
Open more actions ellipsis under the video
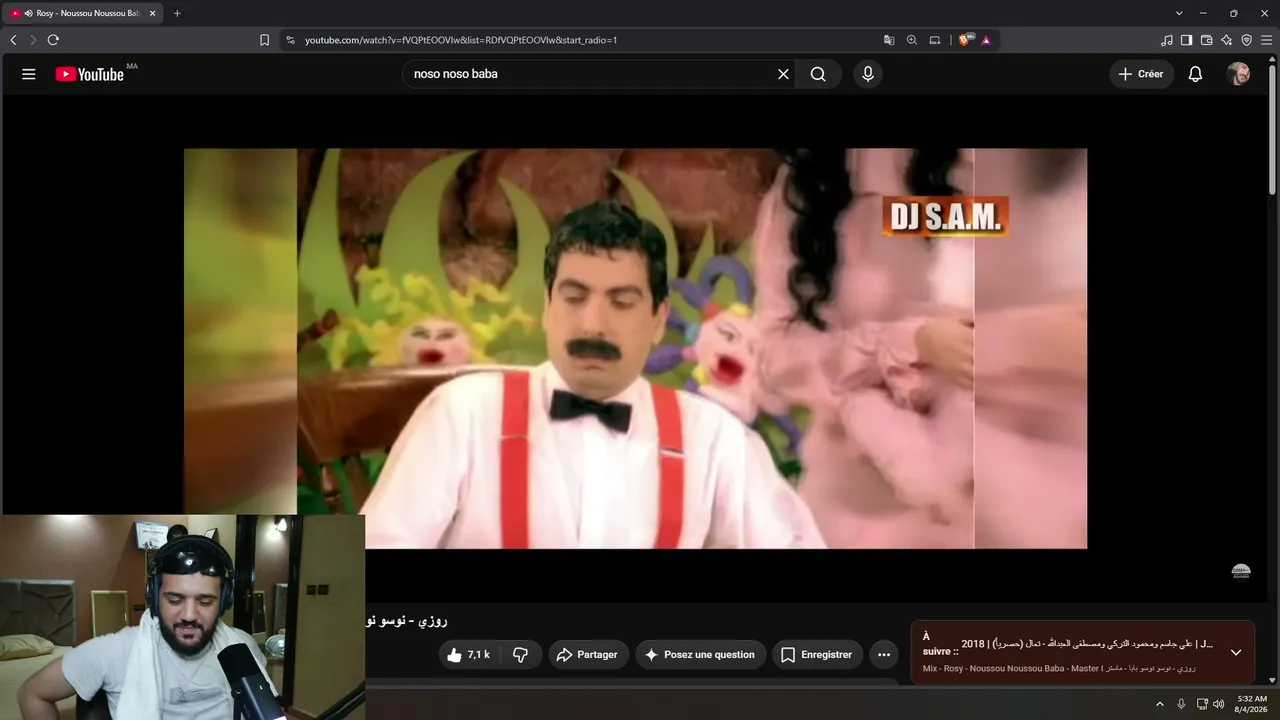(x=884, y=655)
